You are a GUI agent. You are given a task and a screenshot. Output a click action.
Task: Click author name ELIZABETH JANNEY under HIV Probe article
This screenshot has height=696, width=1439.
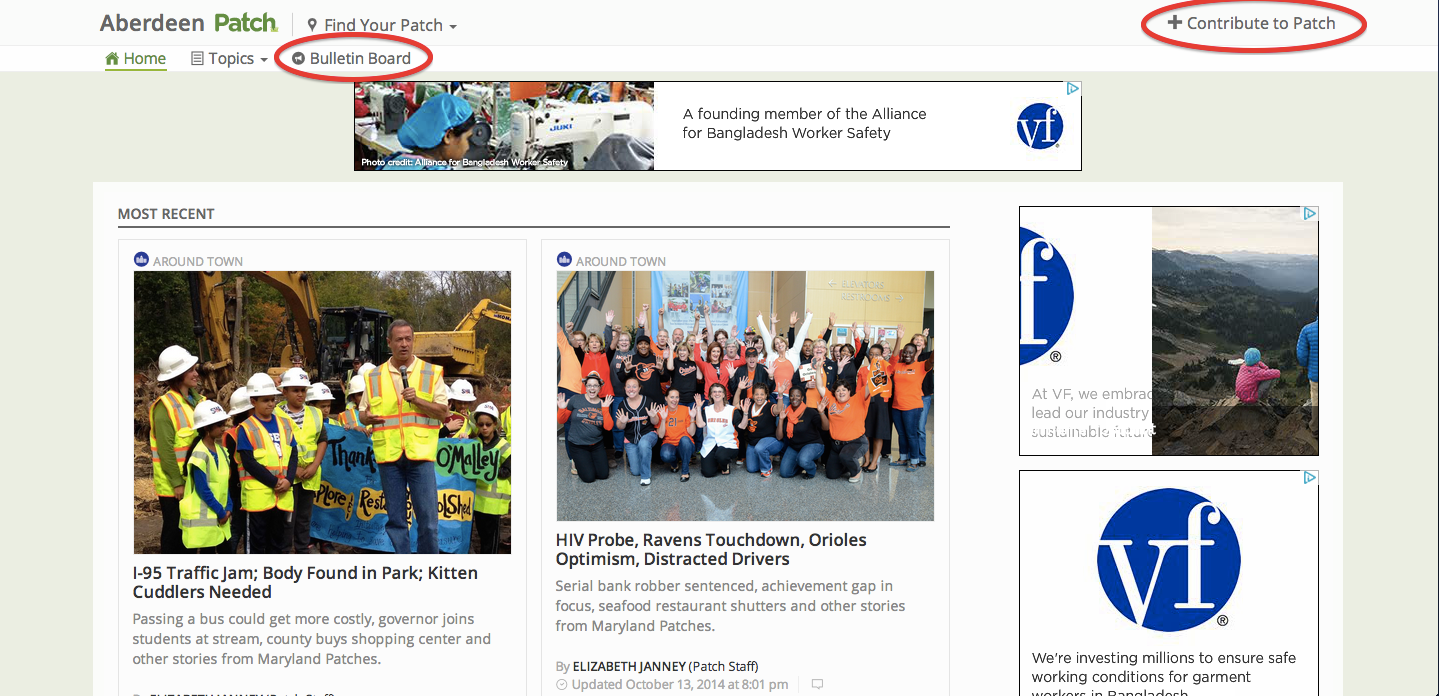coord(629,666)
